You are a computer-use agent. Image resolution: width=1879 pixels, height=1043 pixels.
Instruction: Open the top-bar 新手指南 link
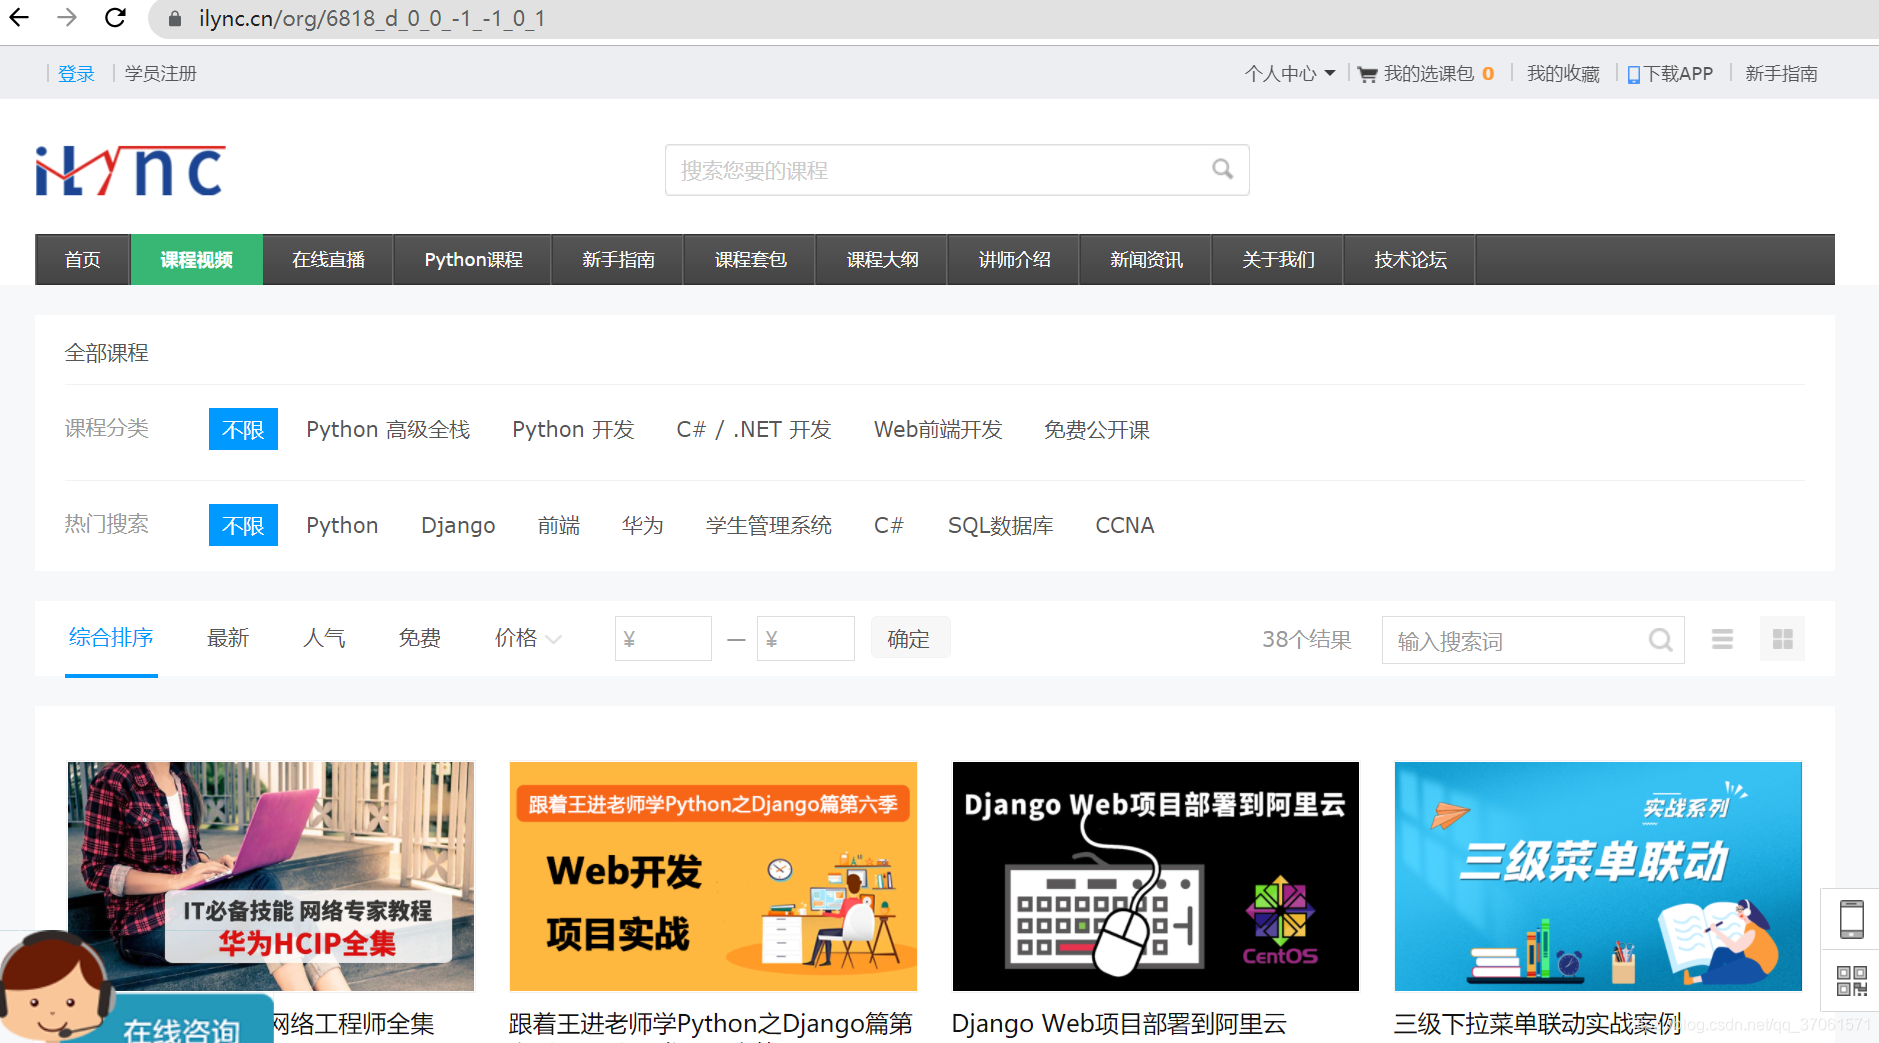pos(1781,74)
